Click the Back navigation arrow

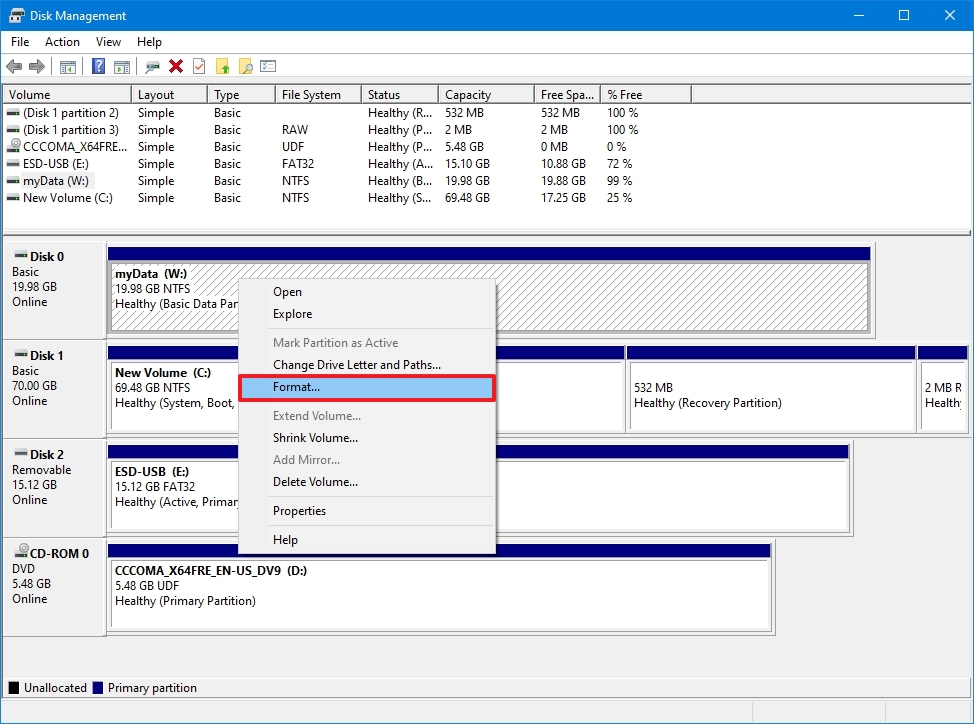point(15,66)
